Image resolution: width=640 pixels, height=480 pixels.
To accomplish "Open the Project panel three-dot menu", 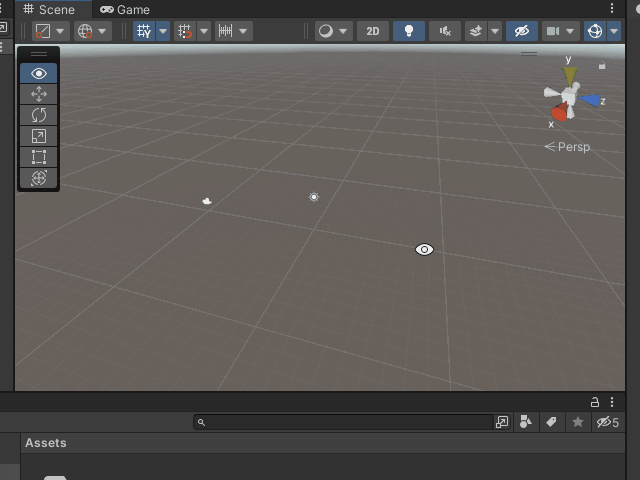I will pos(612,402).
